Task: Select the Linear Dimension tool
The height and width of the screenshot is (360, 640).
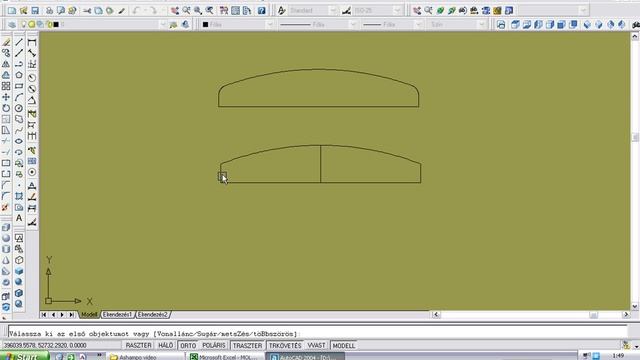Action: click(32, 42)
